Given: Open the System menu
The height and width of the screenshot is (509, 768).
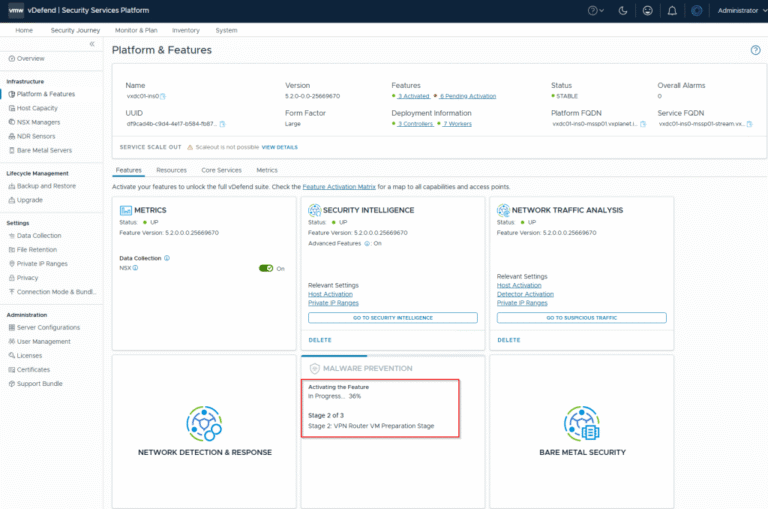Looking at the screenshot, I should [226, 30].
